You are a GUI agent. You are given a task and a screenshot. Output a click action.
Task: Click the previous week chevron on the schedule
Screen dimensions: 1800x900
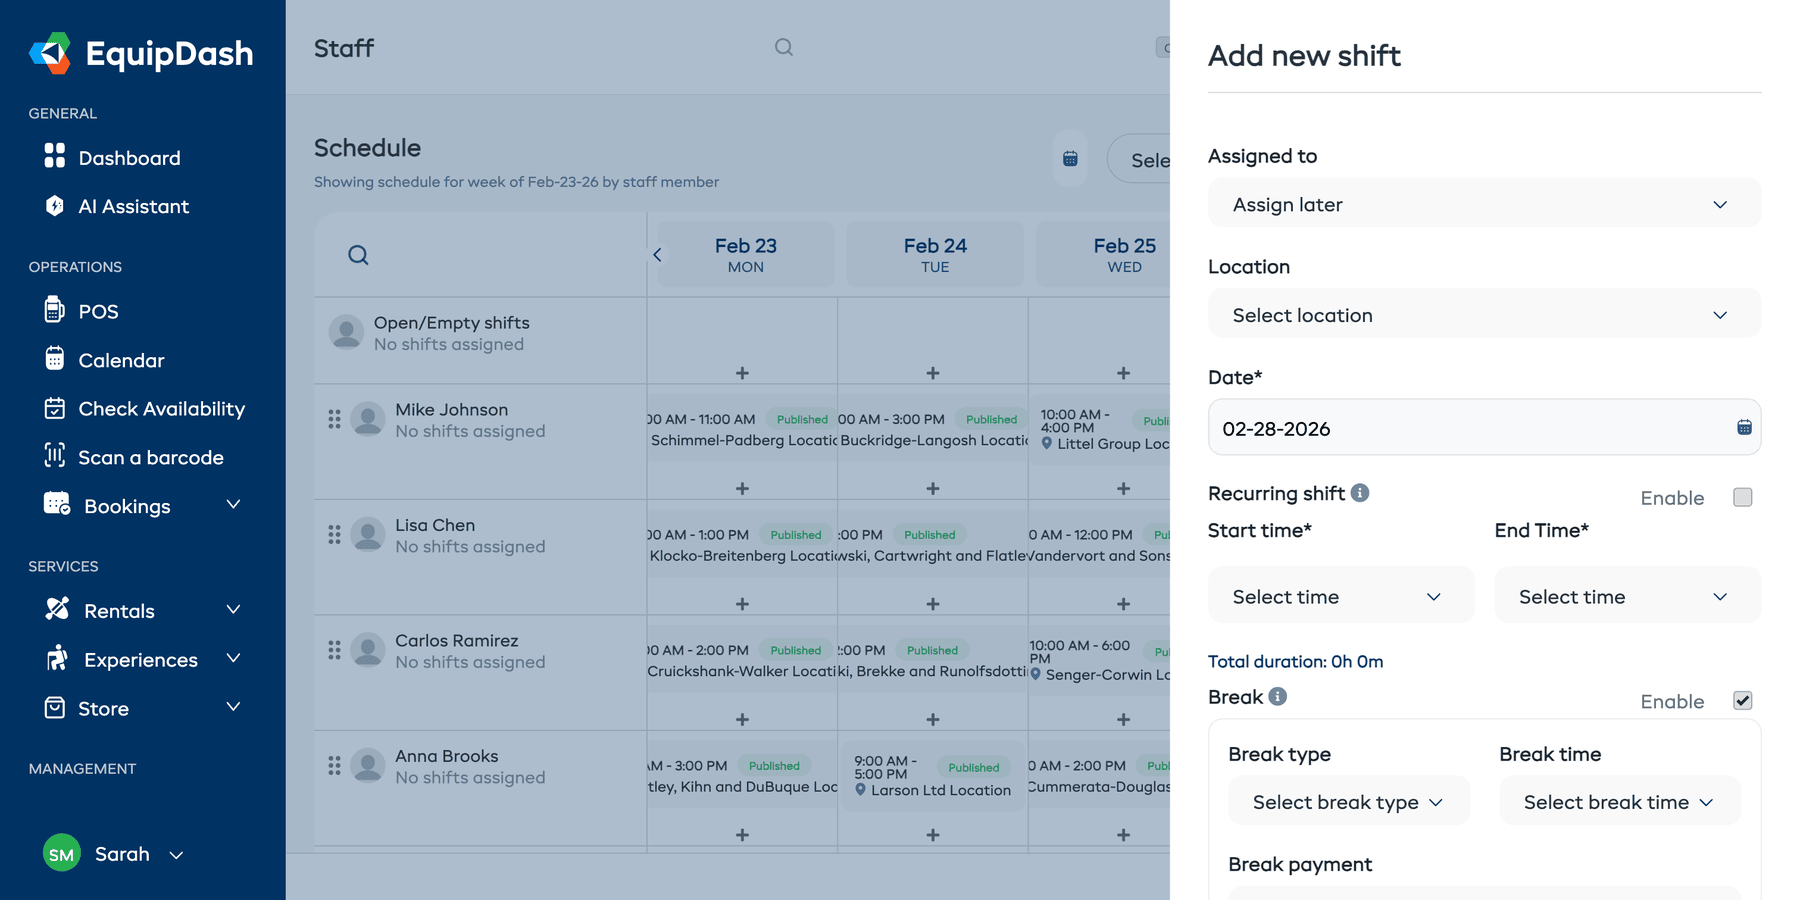coord(658,254)
